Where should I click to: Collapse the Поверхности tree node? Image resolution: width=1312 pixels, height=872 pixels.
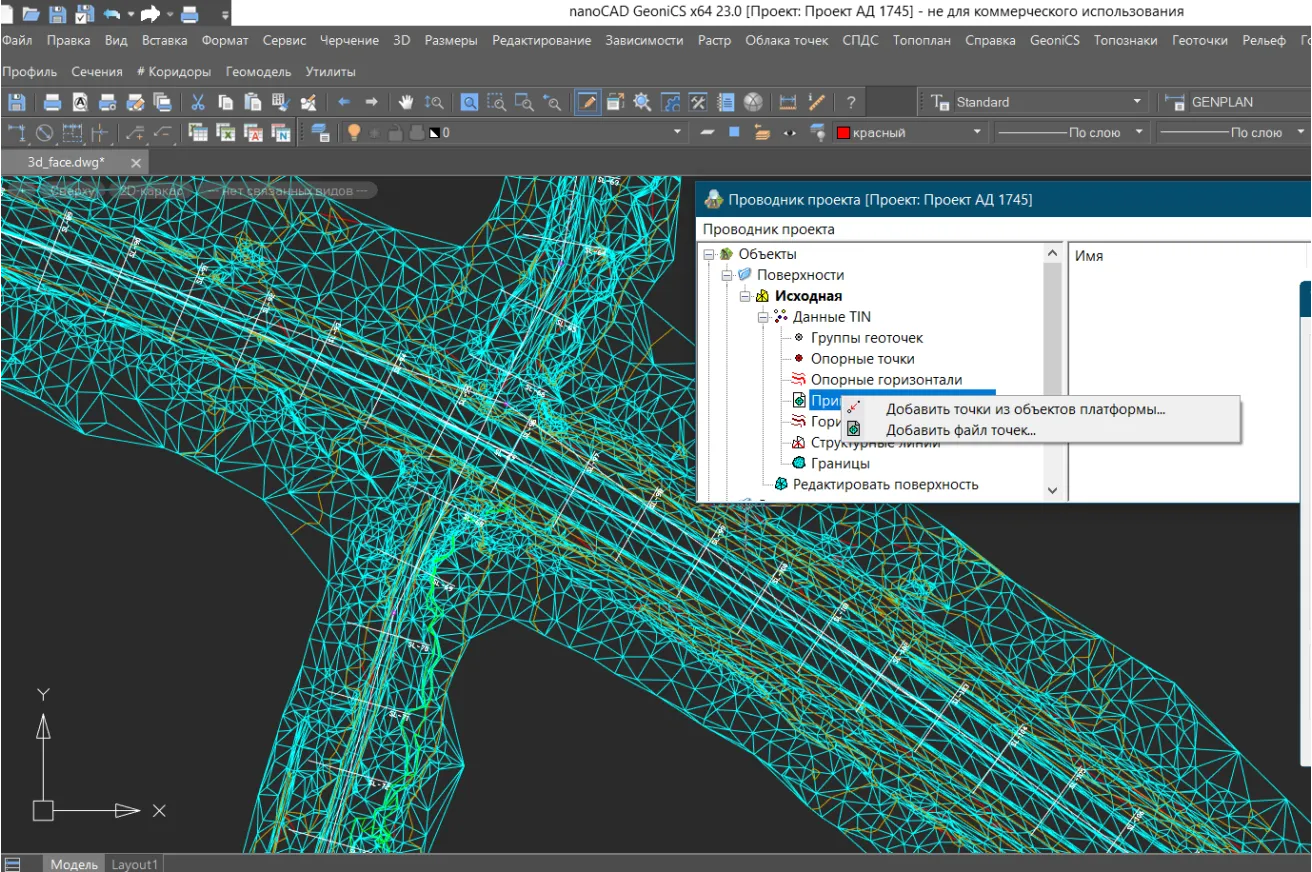(x=726, y=275)
